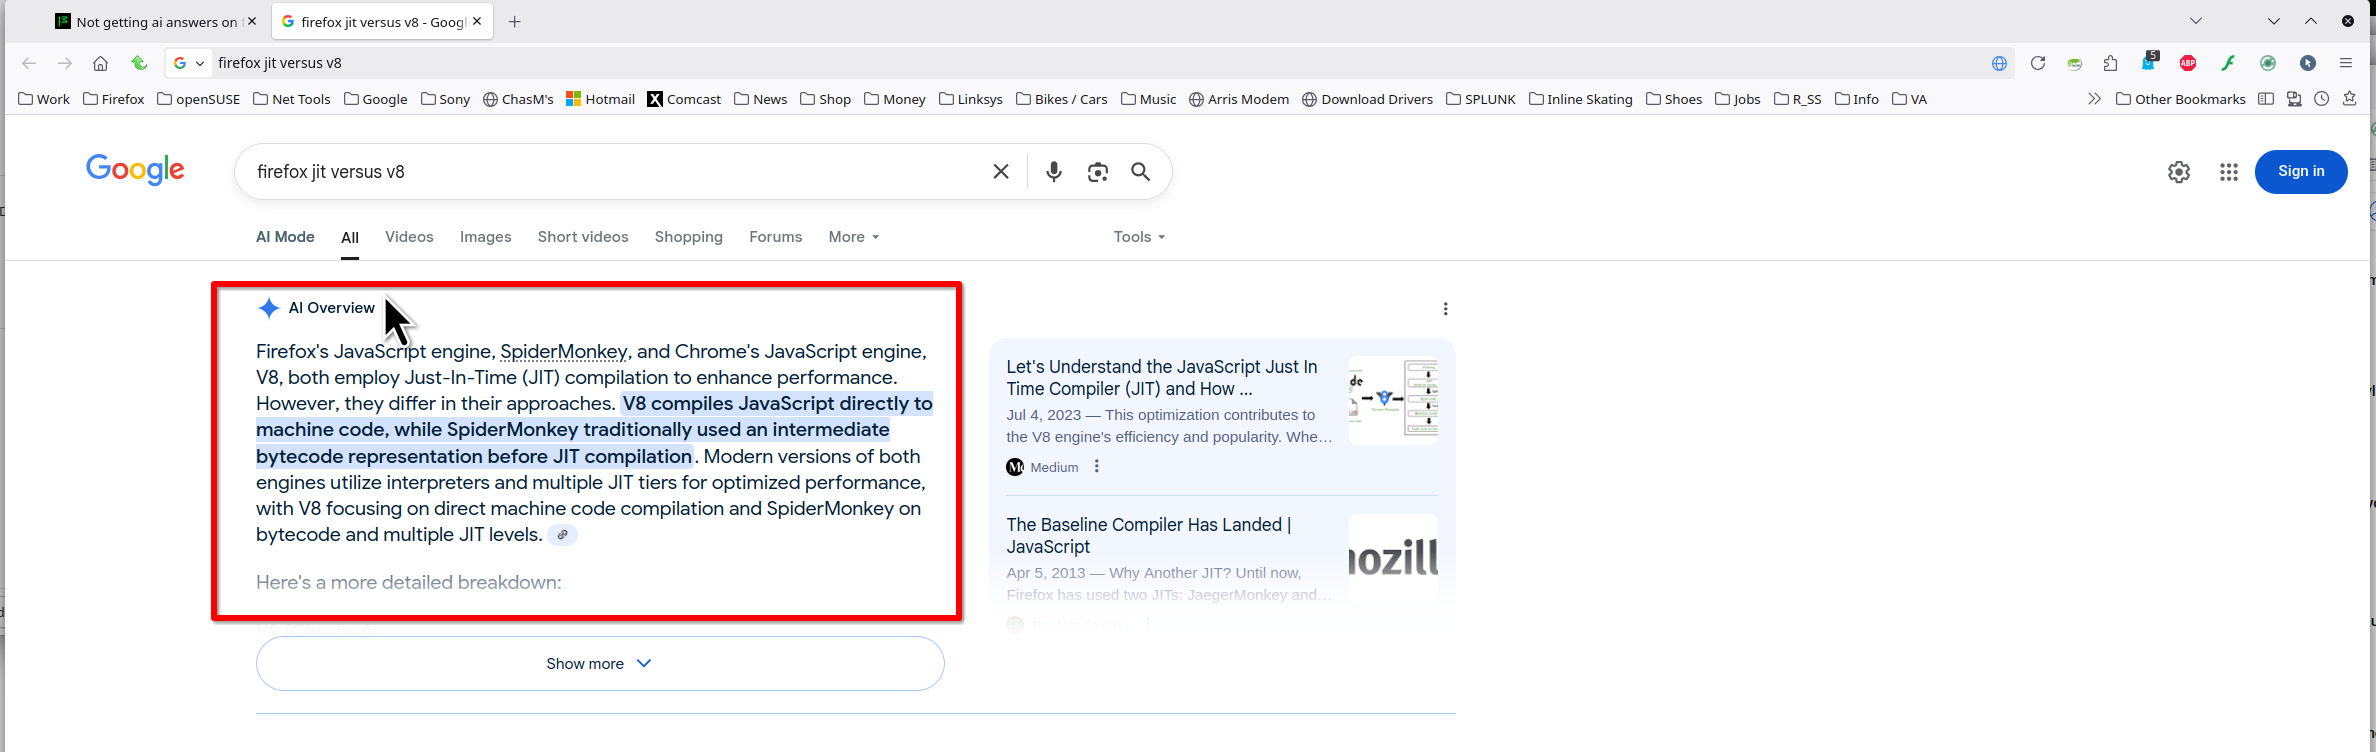Click the SpiderMonkey underlined link
Viewport: 2376px width, 752px height.
click(564, 352)
